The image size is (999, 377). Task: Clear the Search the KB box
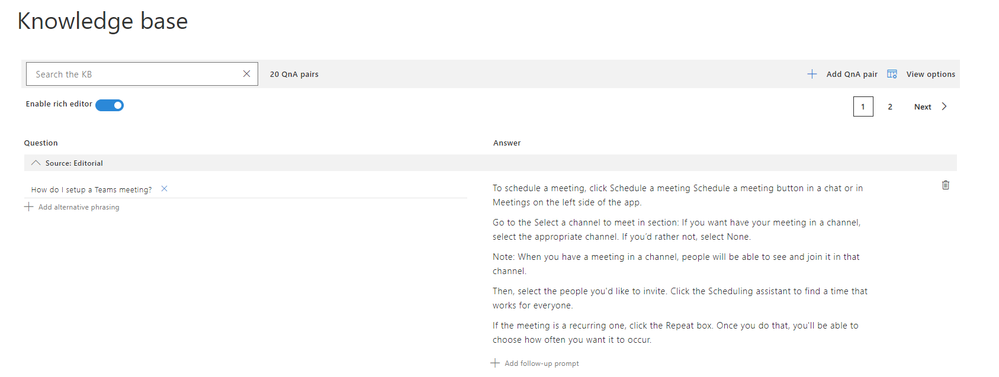[x=247, y=74]
